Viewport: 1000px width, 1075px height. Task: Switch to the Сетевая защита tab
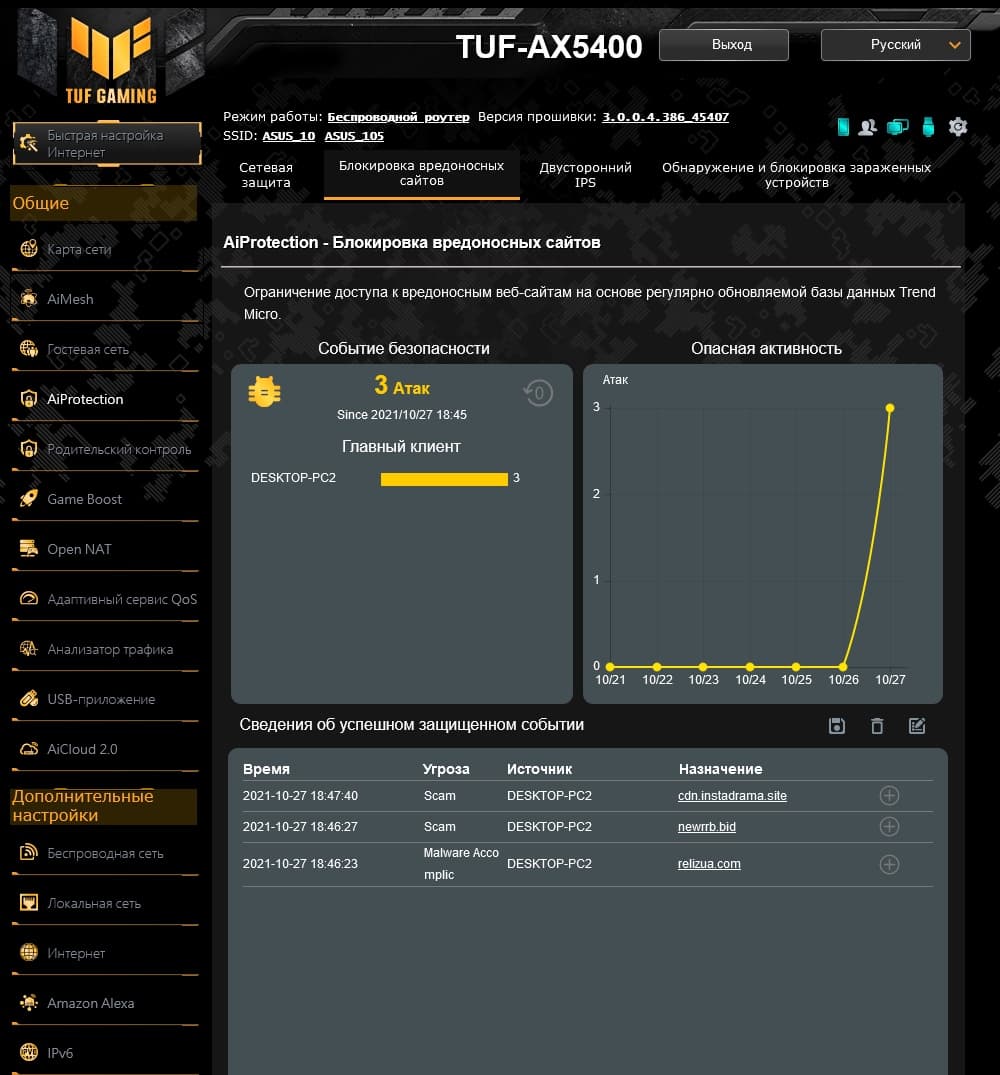tap(266, 175)
